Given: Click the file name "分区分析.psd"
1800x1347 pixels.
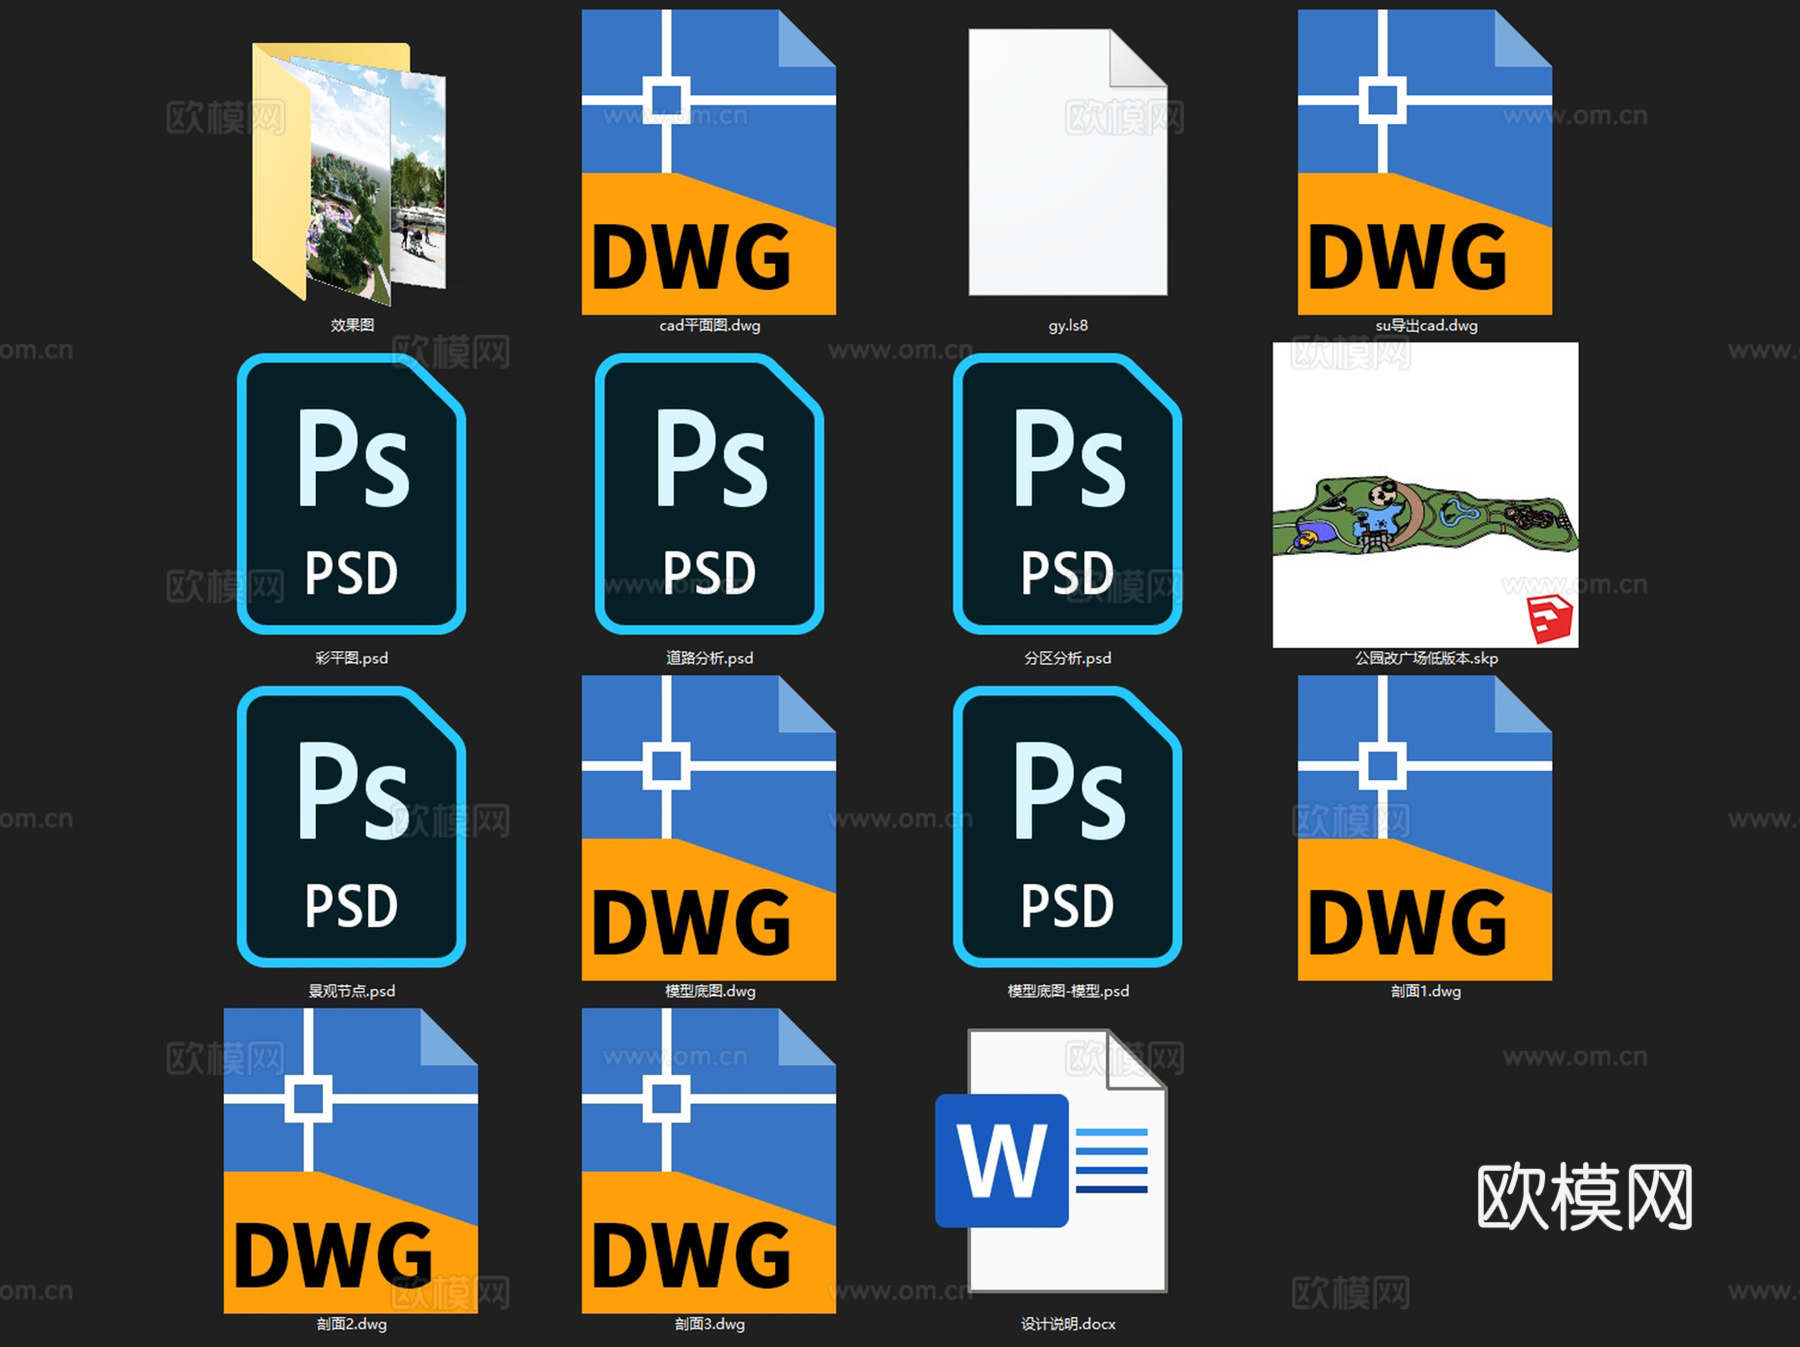Looking at the screenshot, I should tap(1068, 658).
